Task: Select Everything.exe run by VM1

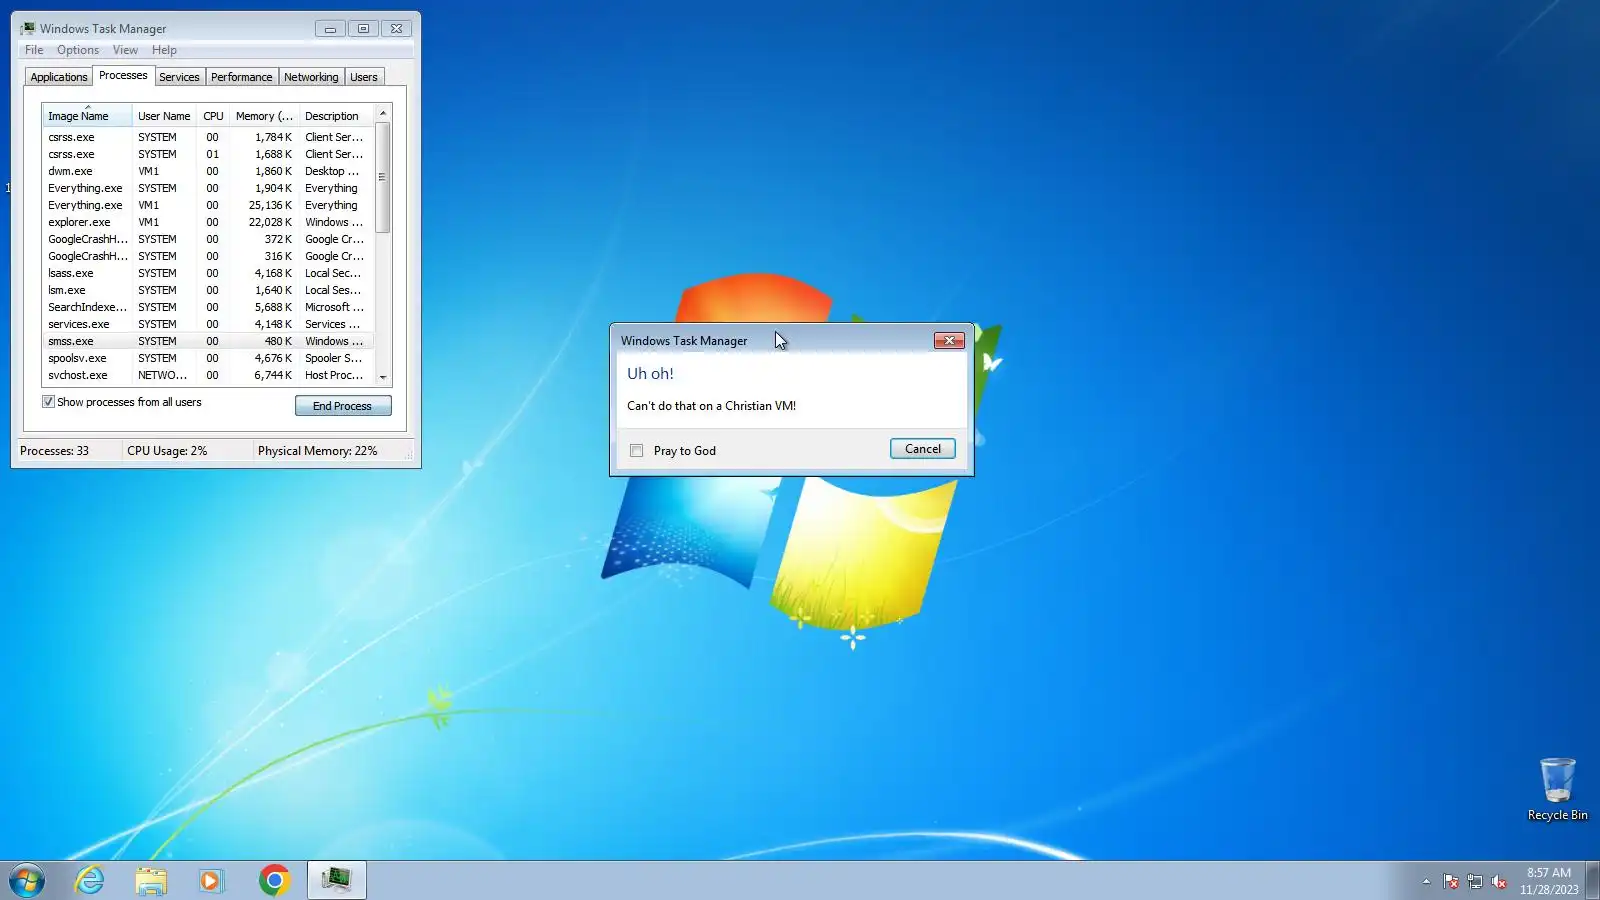Action: (x=208, y=205)
